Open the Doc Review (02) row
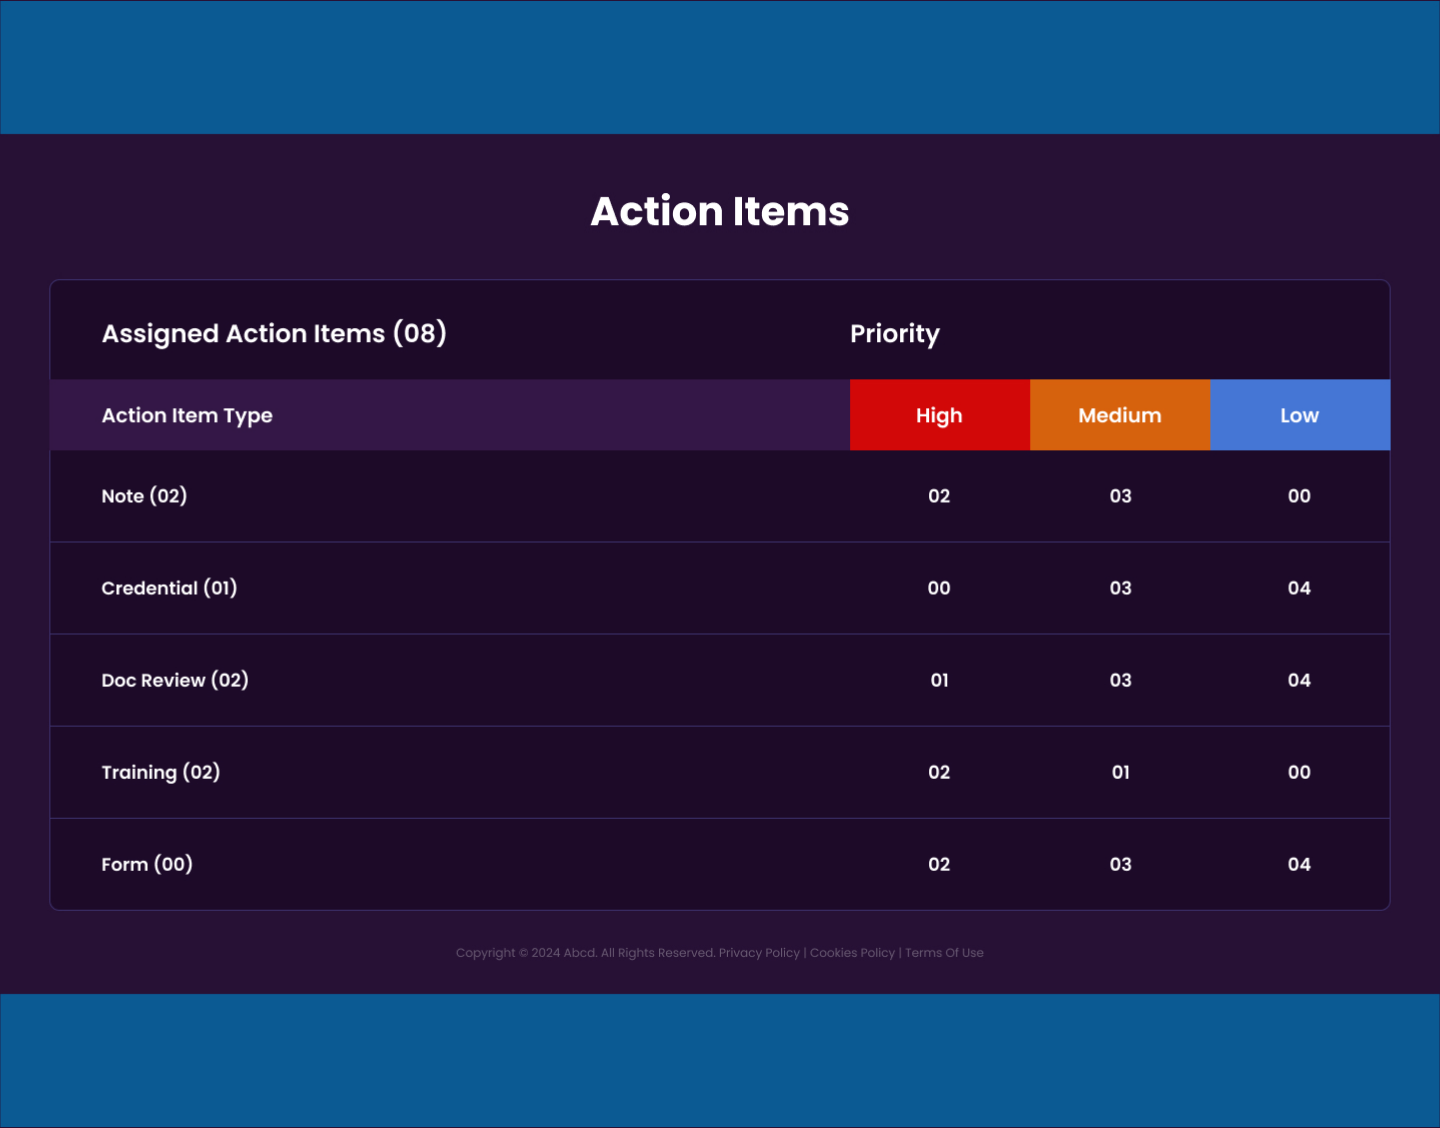This screenshot has width=1440, height=1128. pos(720,680)
